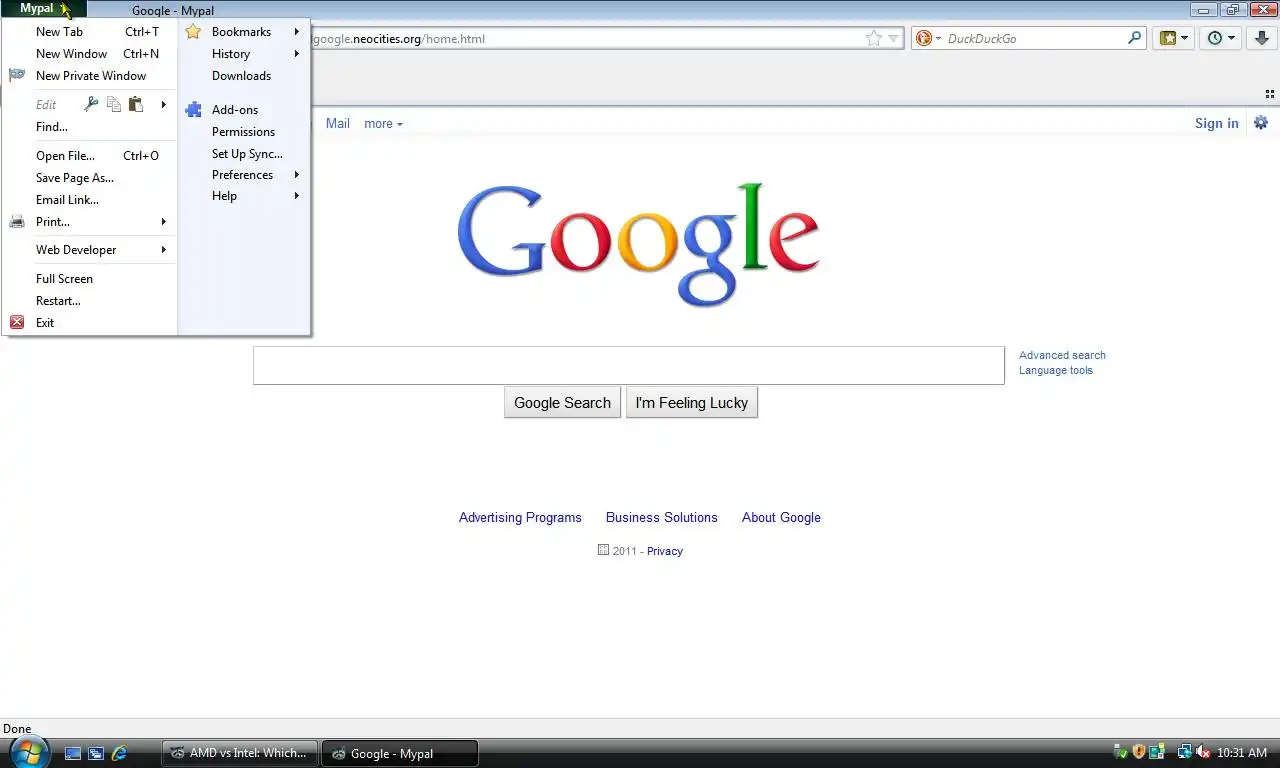Screen dimensions: 1280x768
Task: Click the magnifier in the search box
Action: [1135, 38]
